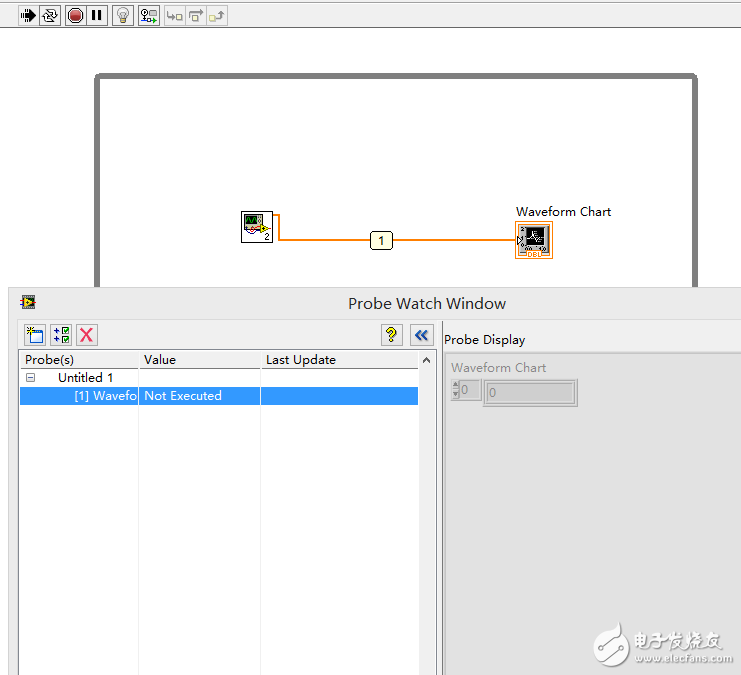Viewport: 741px width, 675px height.
Task: Click the Probe Watch Window title text
Action: pos(427,303)
